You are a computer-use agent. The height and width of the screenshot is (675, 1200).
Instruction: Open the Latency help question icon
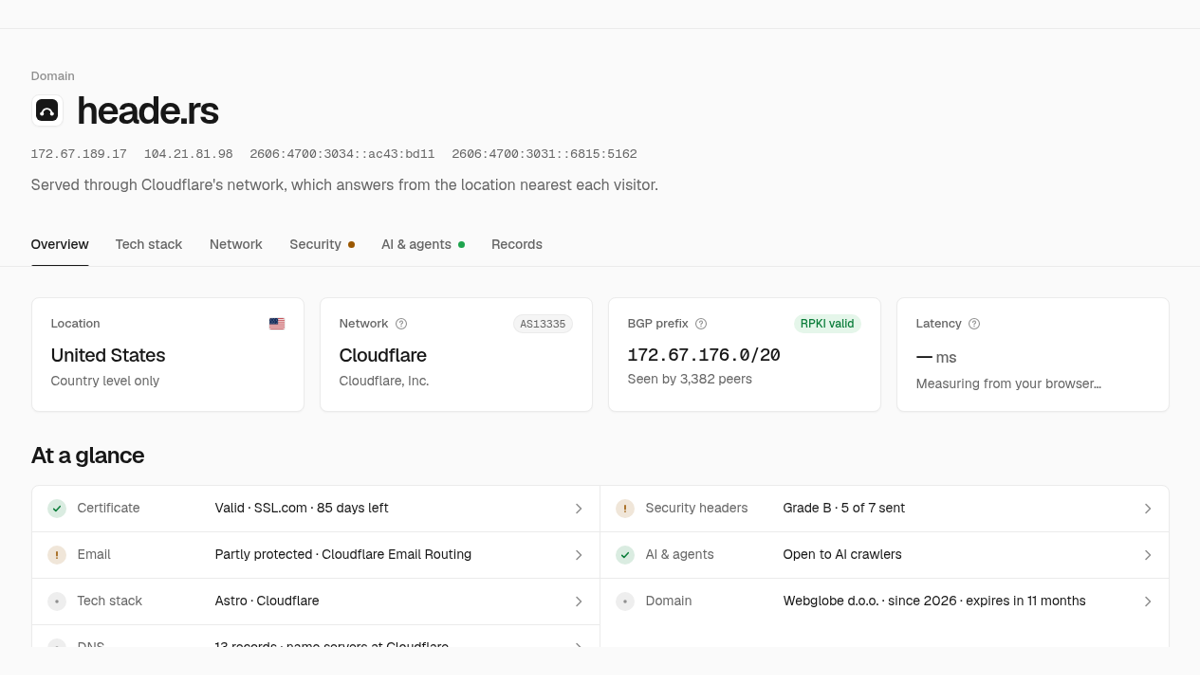(x=974, y=324)
